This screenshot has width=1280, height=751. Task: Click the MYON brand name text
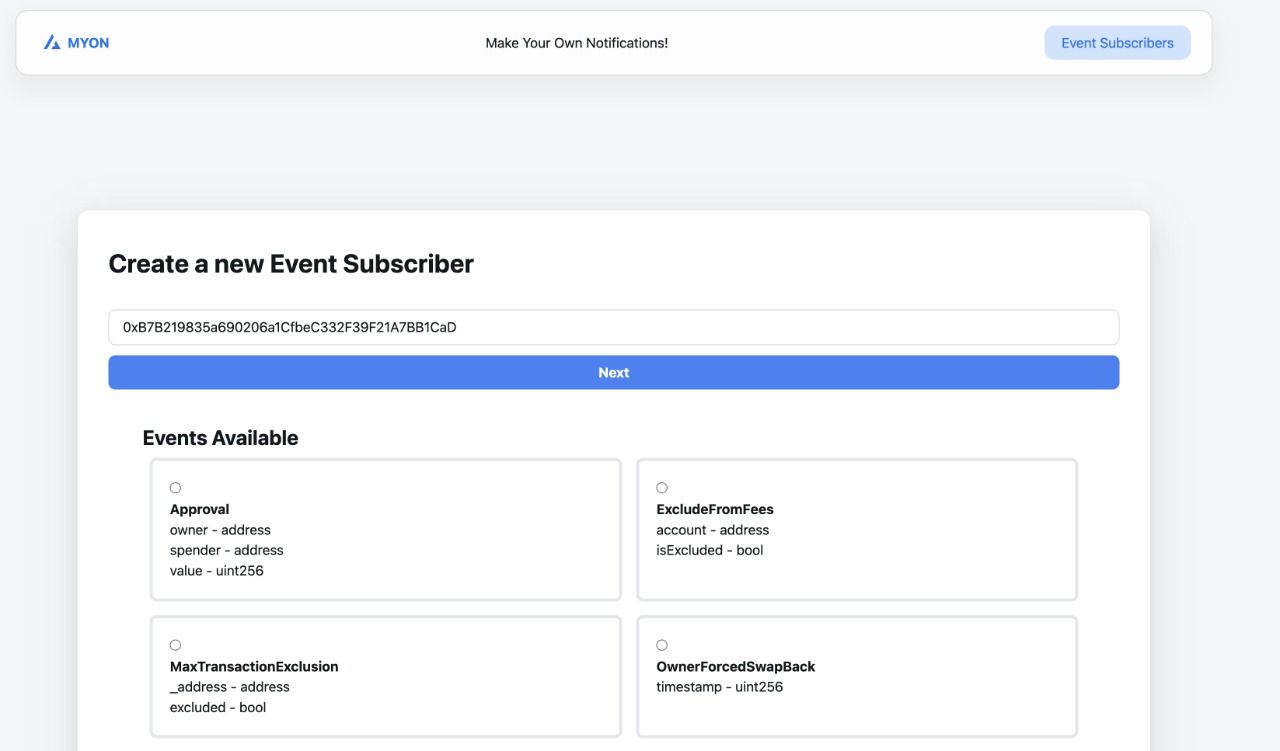pos(88,43)
